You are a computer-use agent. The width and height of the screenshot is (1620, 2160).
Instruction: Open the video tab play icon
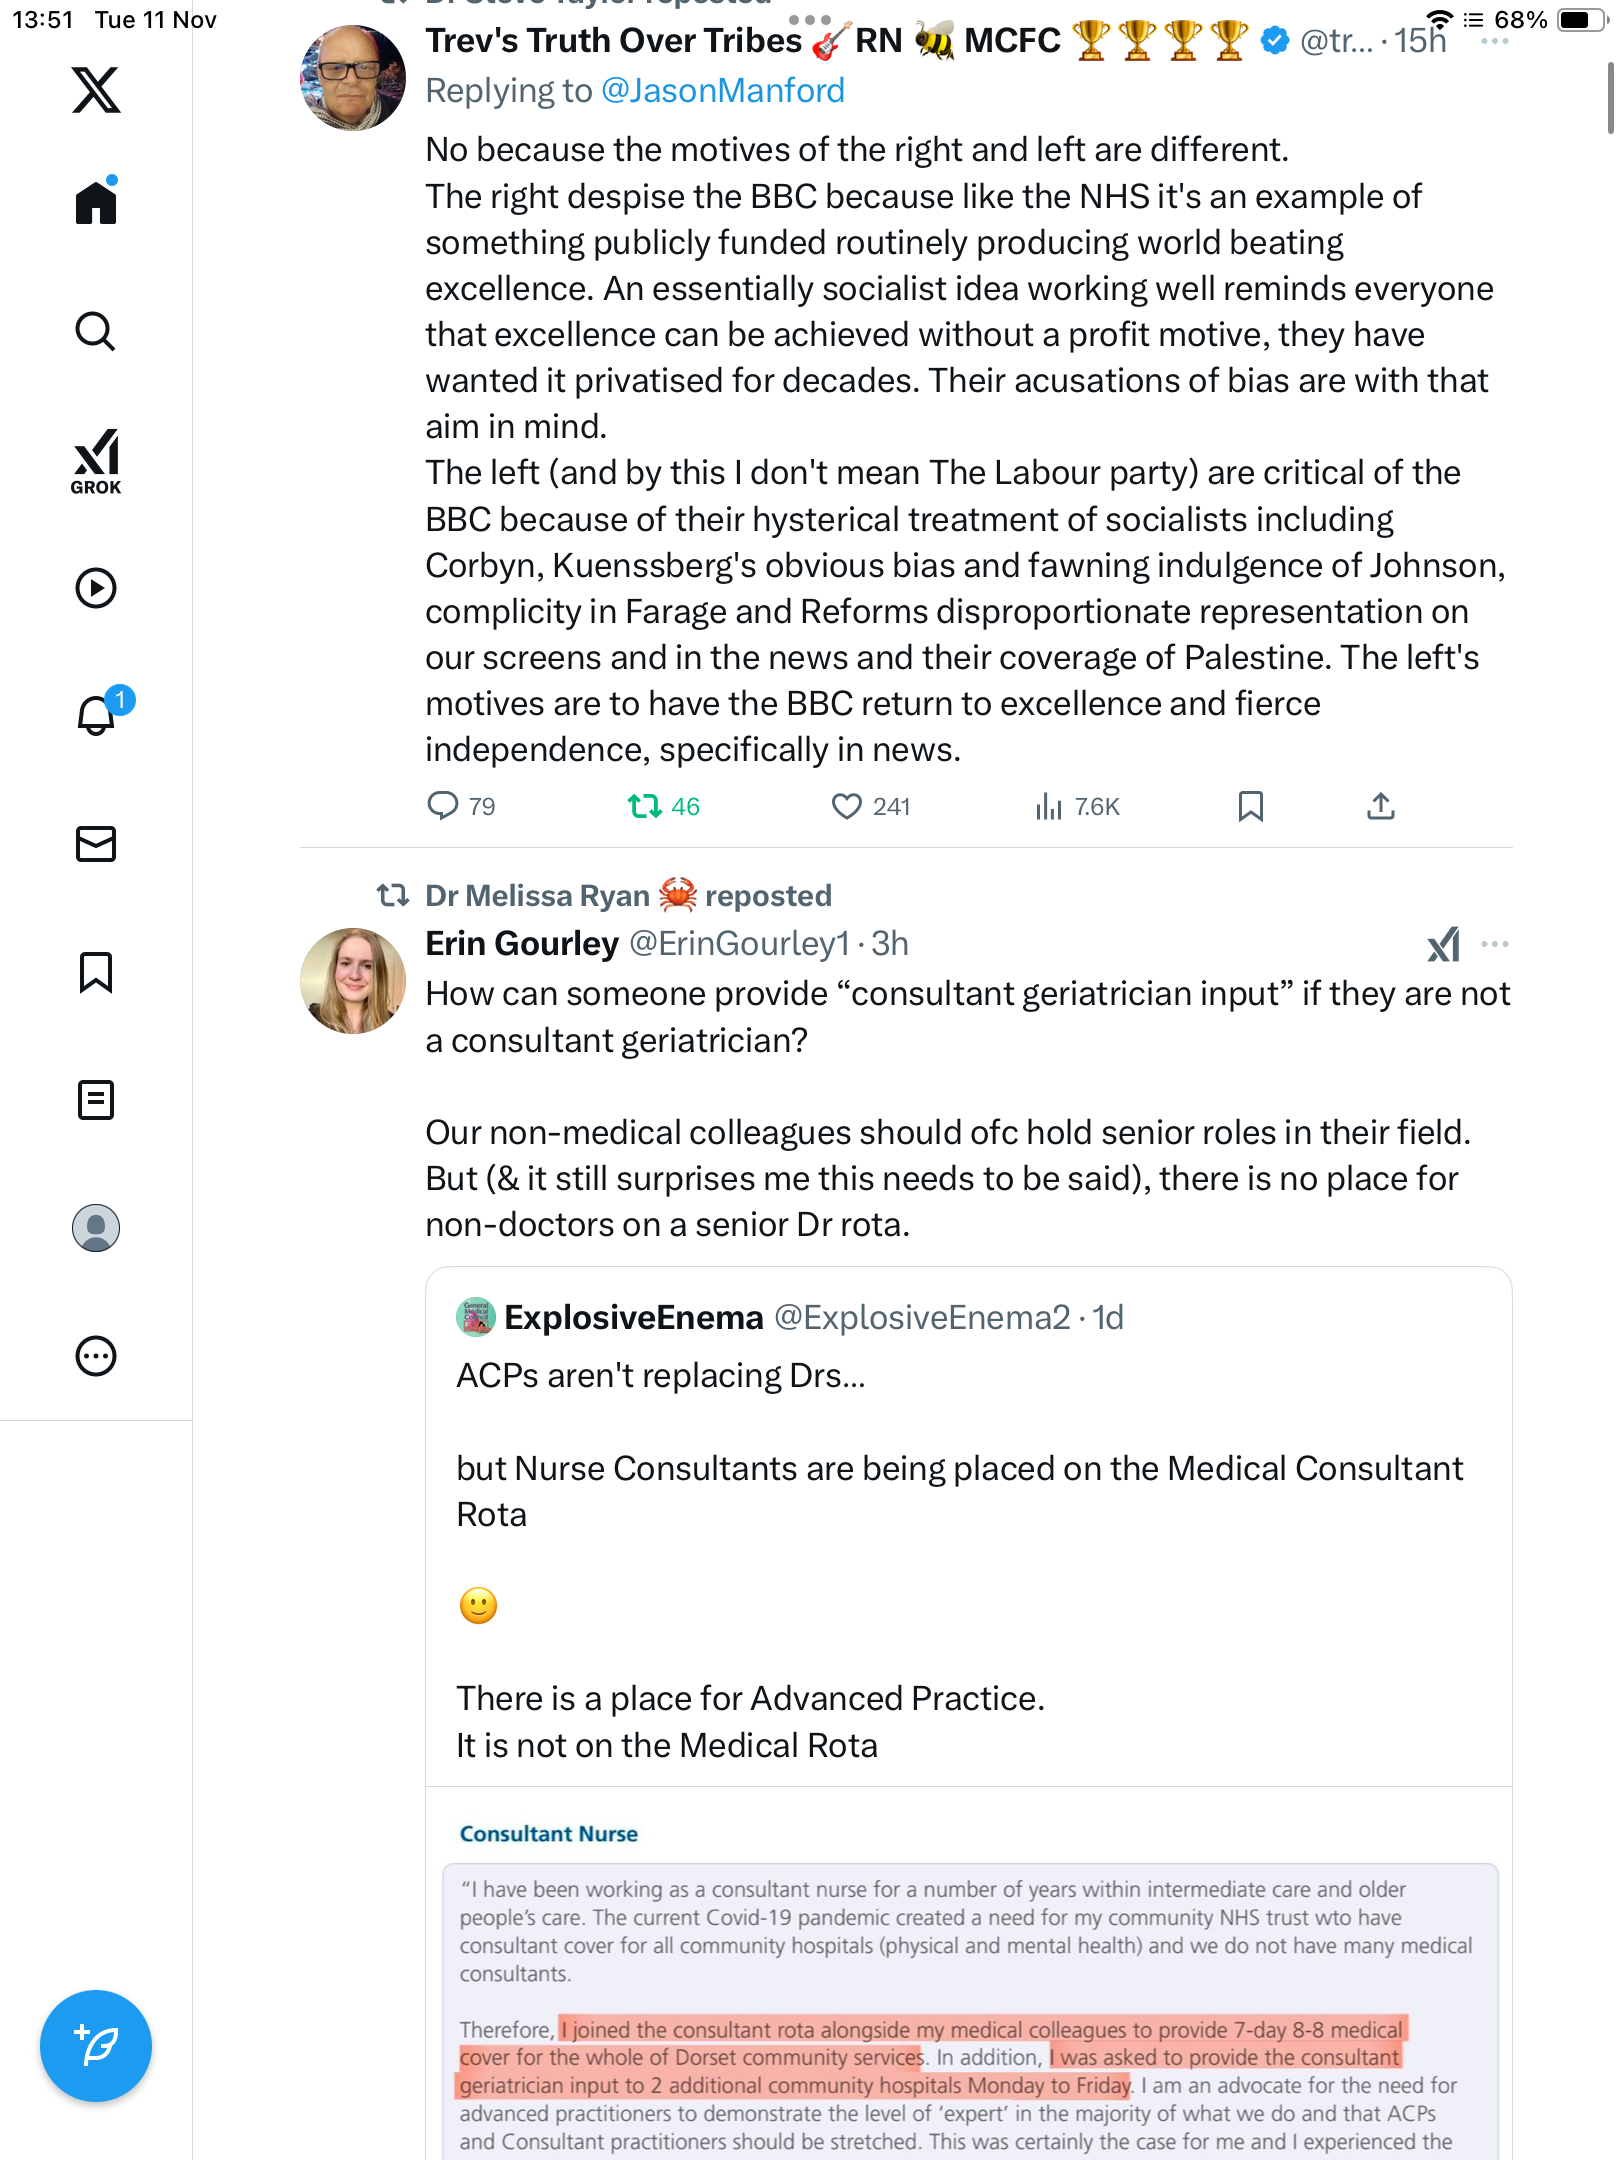96,588
